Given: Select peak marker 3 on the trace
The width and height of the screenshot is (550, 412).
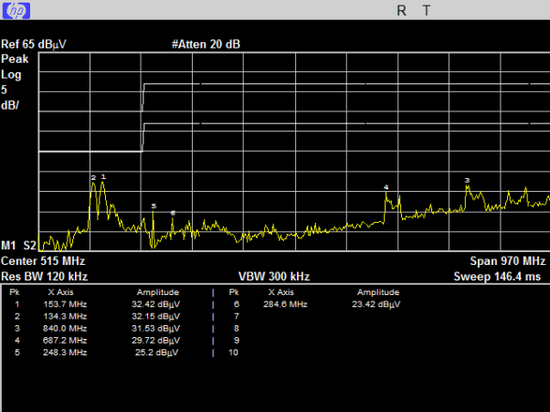Looking at the screenshot, I should tap(467, 181).
